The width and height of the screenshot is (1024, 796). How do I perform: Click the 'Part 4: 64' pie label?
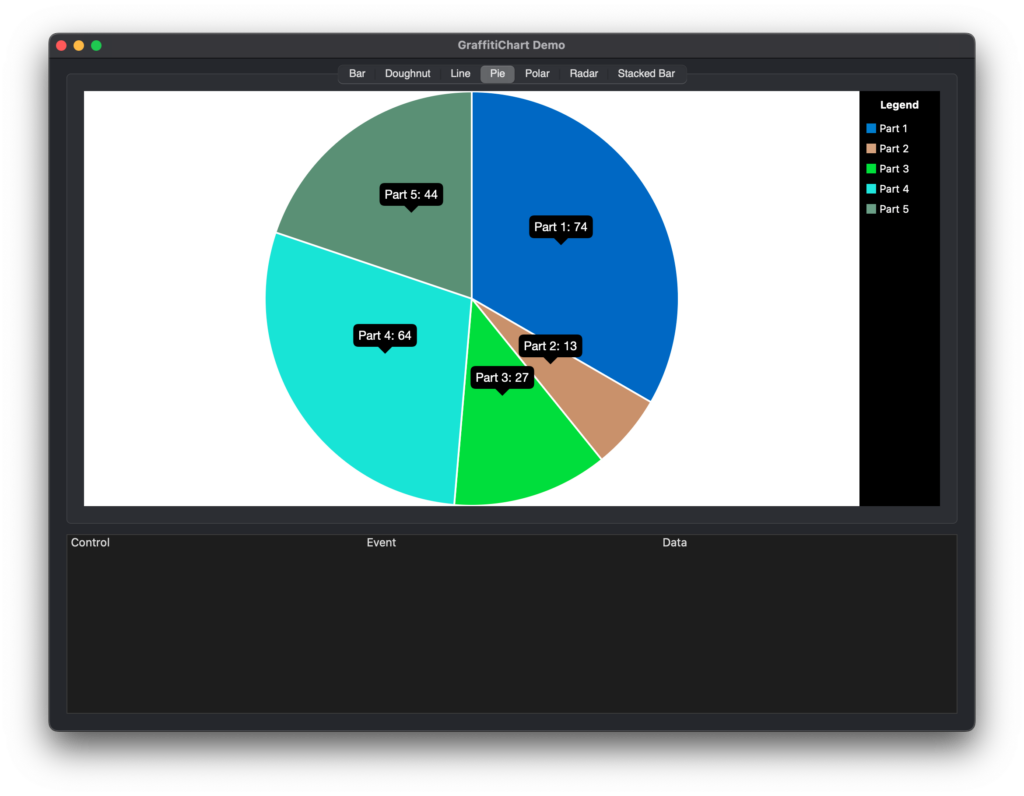click(385, 336)
